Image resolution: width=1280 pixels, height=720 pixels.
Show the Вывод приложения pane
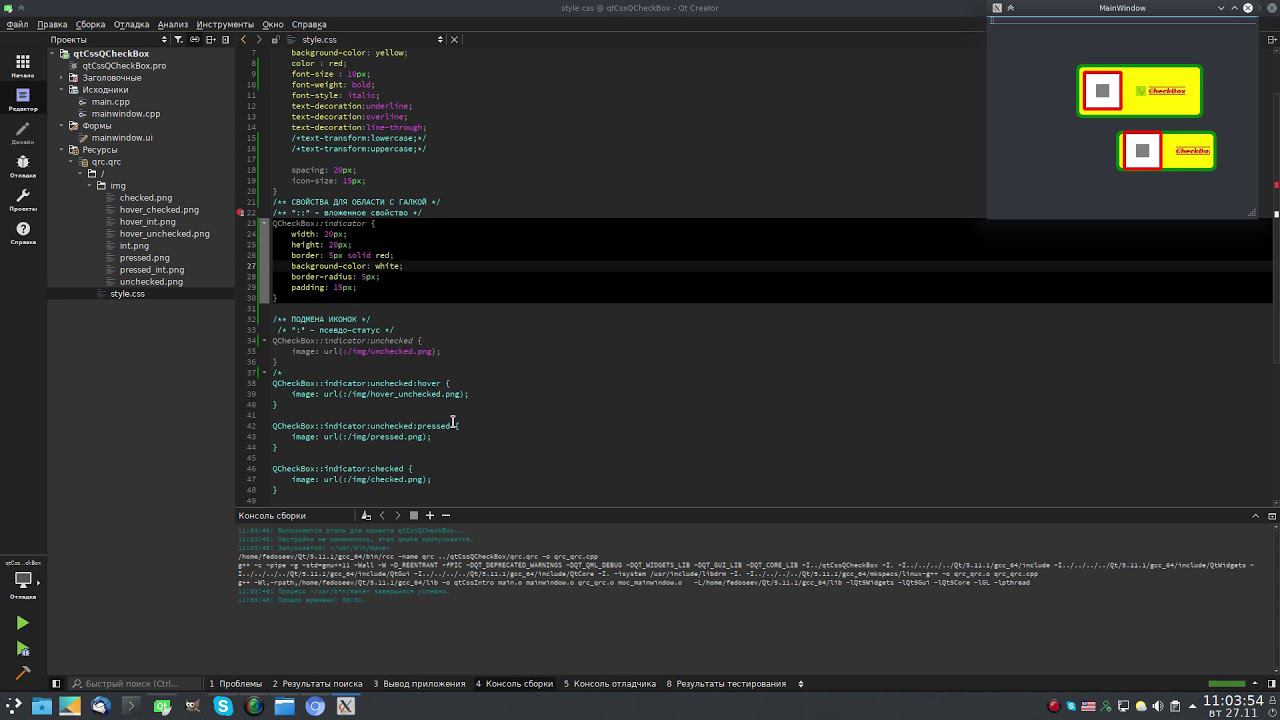[x=419, y=684]
